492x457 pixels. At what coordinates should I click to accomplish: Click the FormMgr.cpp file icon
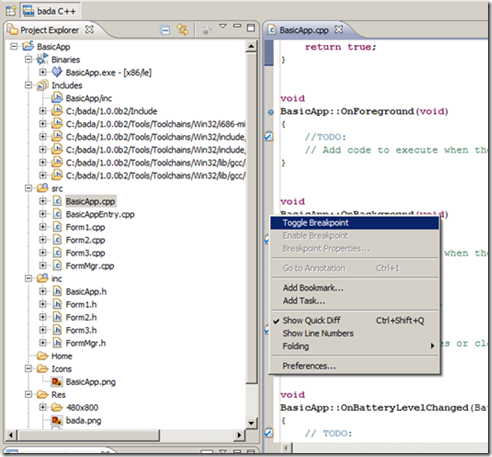[x=57, y=265]
